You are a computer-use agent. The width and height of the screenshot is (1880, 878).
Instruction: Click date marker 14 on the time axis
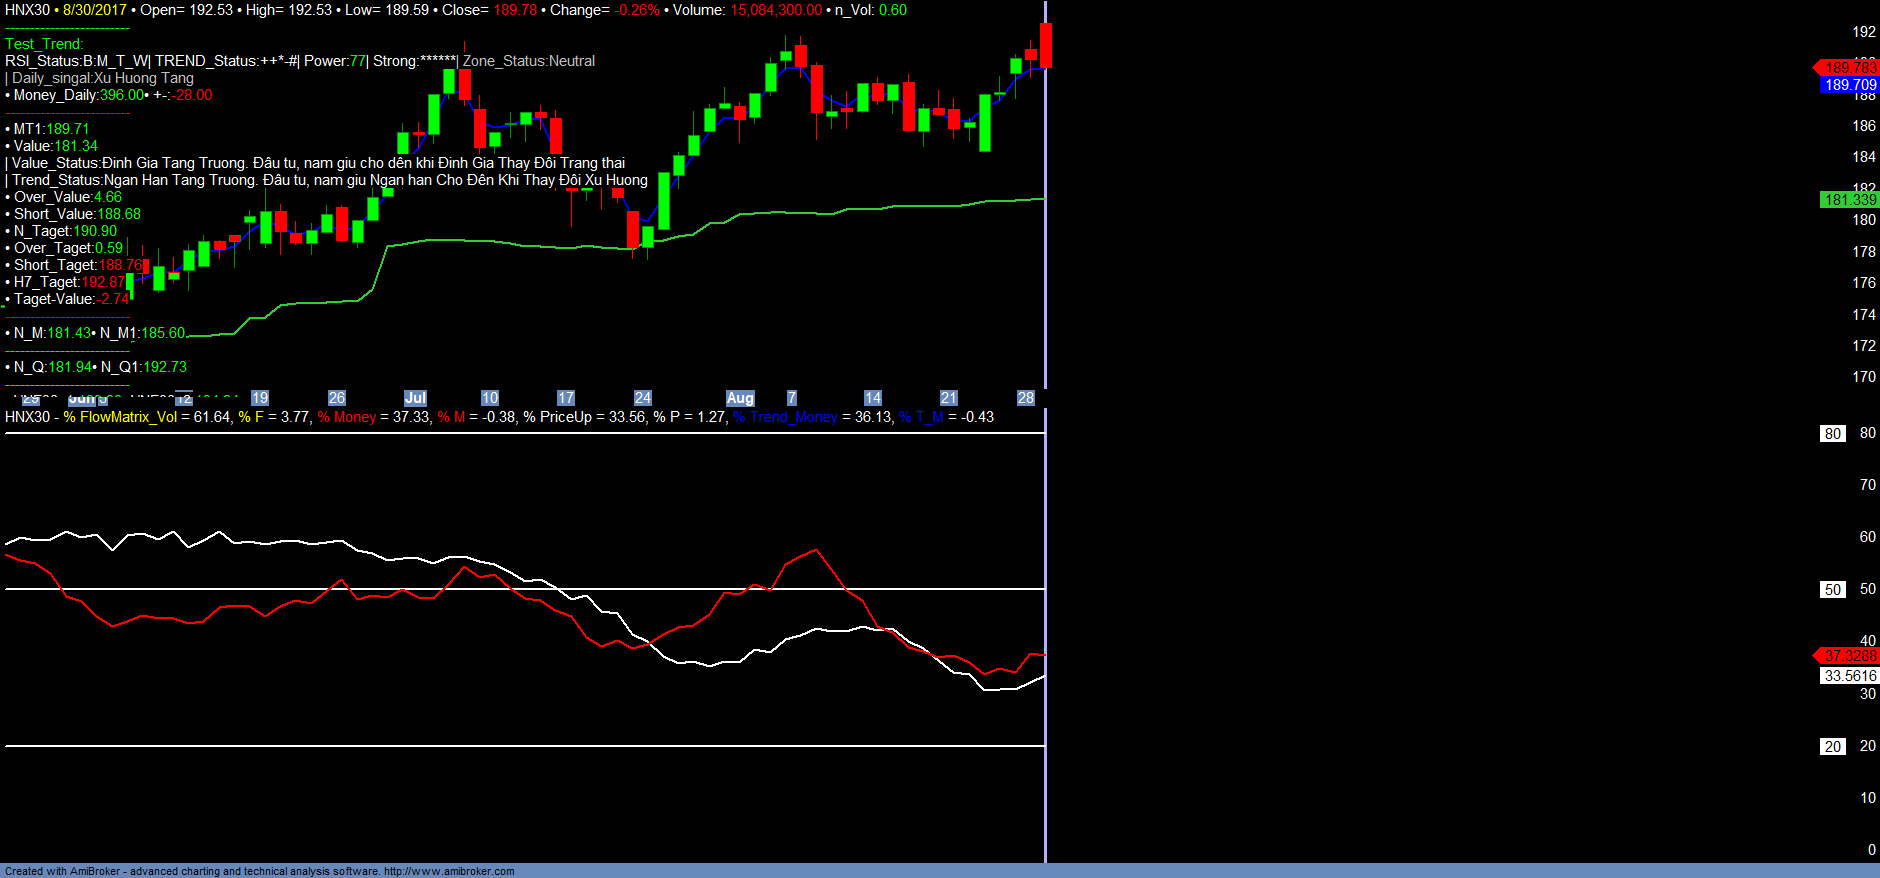coord(873,398)
